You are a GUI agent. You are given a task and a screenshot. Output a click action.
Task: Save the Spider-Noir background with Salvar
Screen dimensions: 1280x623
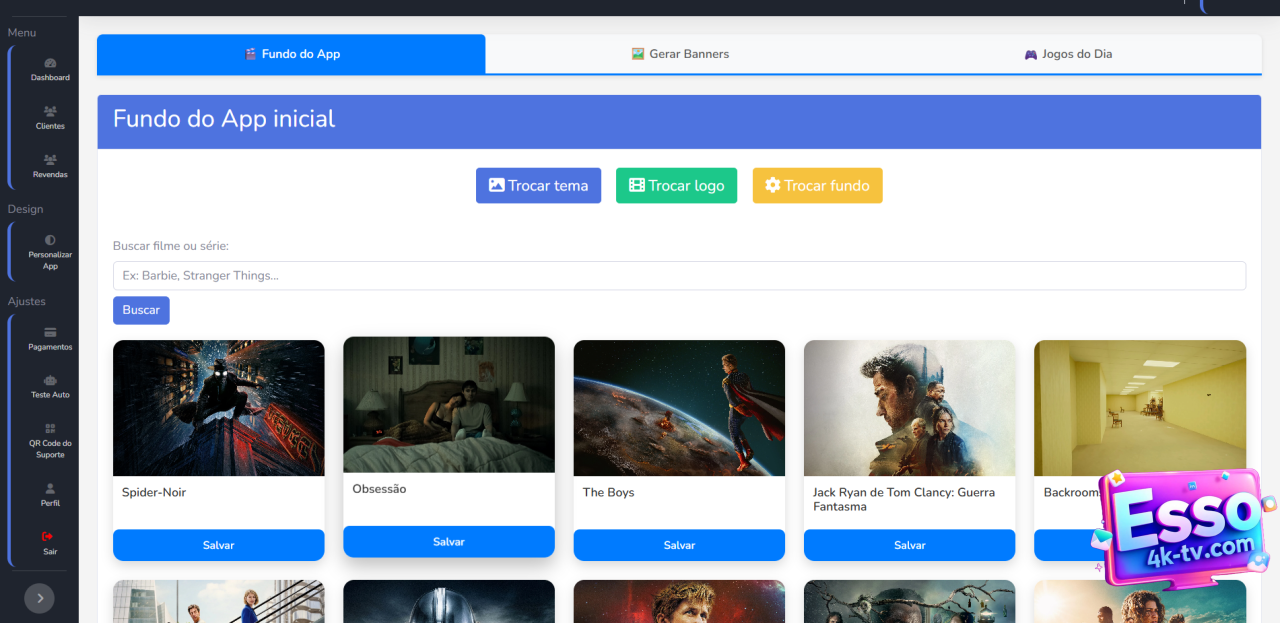[x=218, y=545]
